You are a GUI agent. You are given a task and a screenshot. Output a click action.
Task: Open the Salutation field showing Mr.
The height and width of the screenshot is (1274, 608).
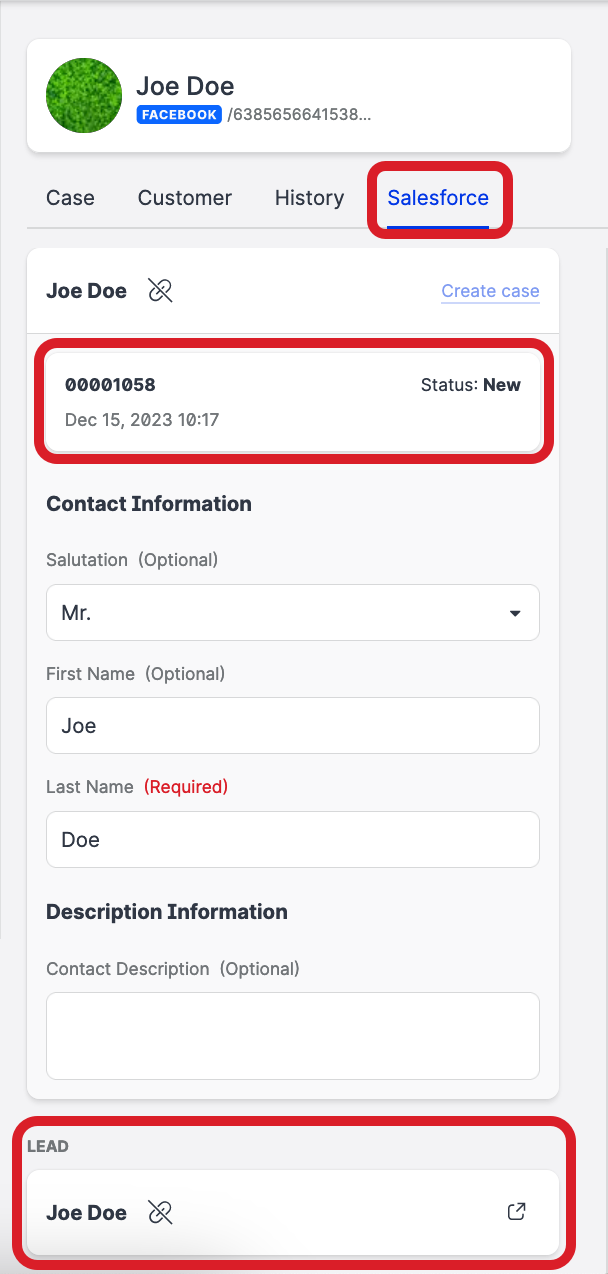280,613
